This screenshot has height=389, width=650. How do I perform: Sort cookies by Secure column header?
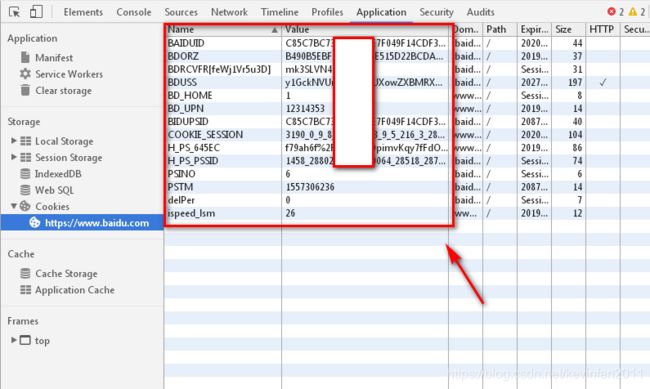[635, 29]
